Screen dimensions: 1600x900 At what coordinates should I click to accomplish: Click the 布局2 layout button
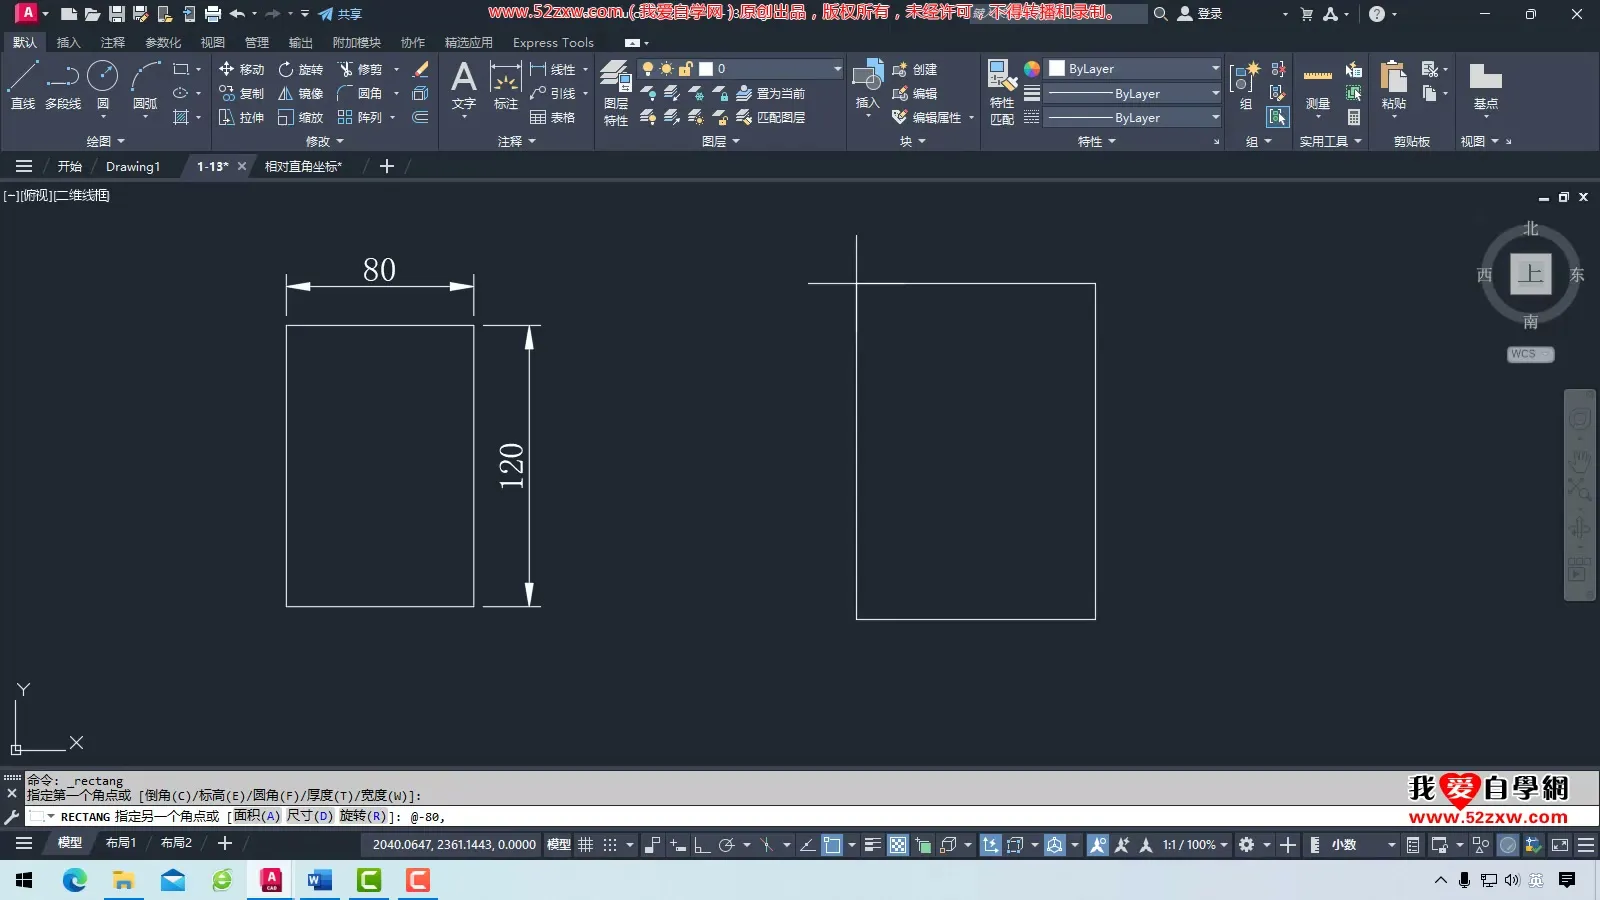[175, 842]
